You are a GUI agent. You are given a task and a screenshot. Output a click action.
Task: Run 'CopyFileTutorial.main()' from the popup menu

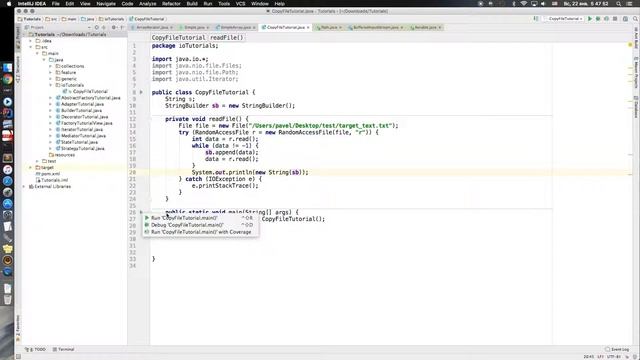point(200,218)
